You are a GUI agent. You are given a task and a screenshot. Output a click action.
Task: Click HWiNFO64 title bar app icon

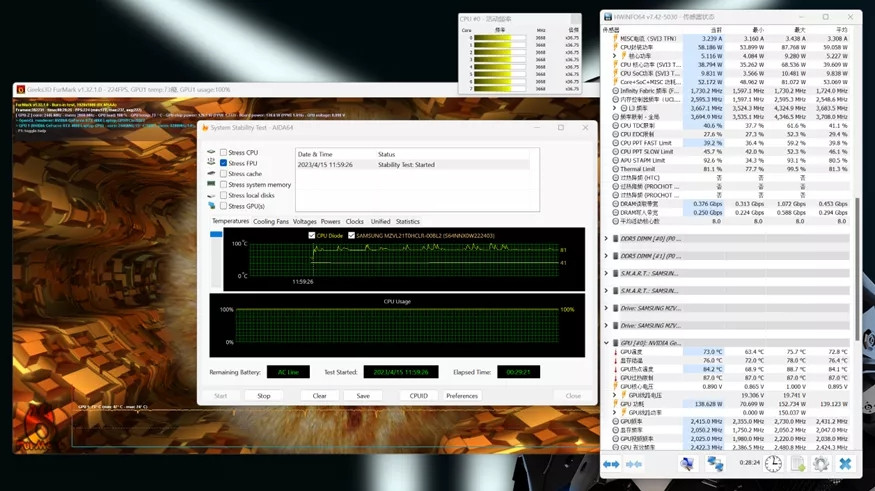pyautogui.click(x=608, y=17)
